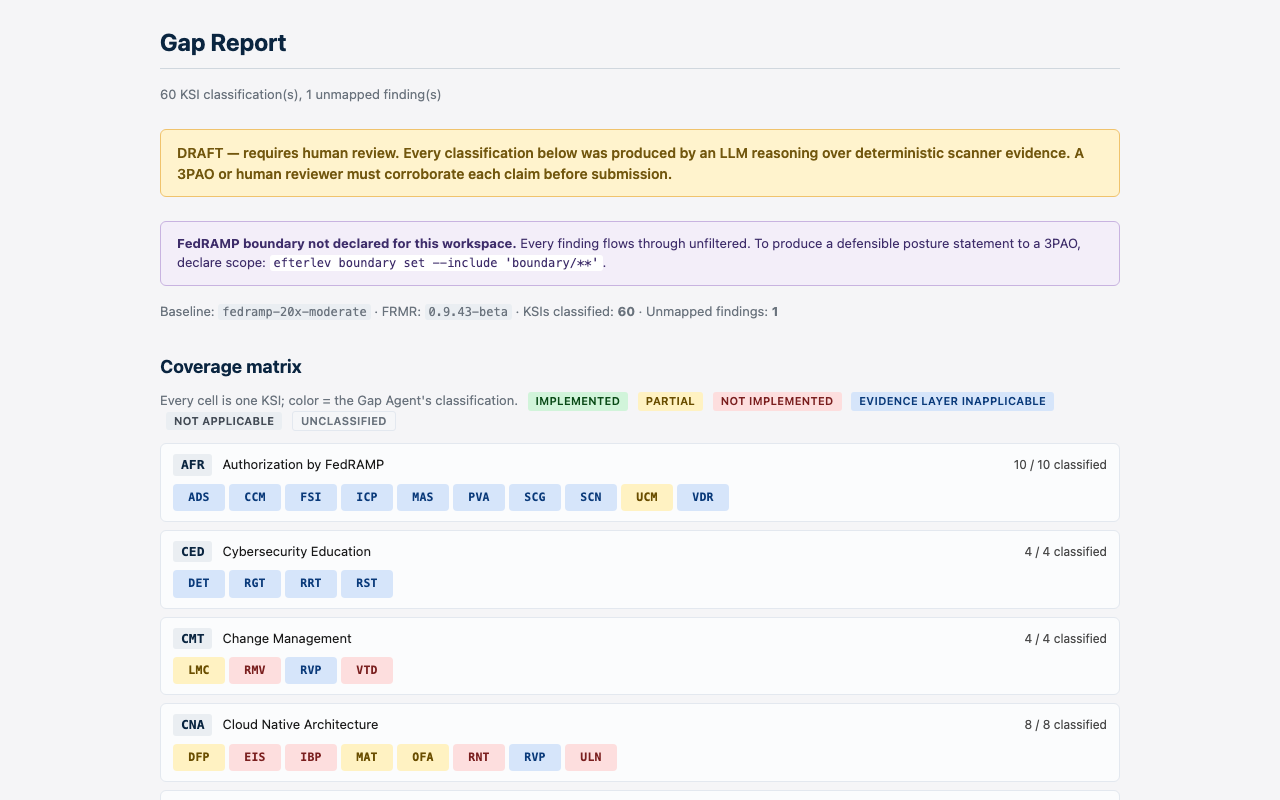Click '4 / 4 classified' in the Change Management row
This screenshot has height=800, width=1280.
point(1065,639)
